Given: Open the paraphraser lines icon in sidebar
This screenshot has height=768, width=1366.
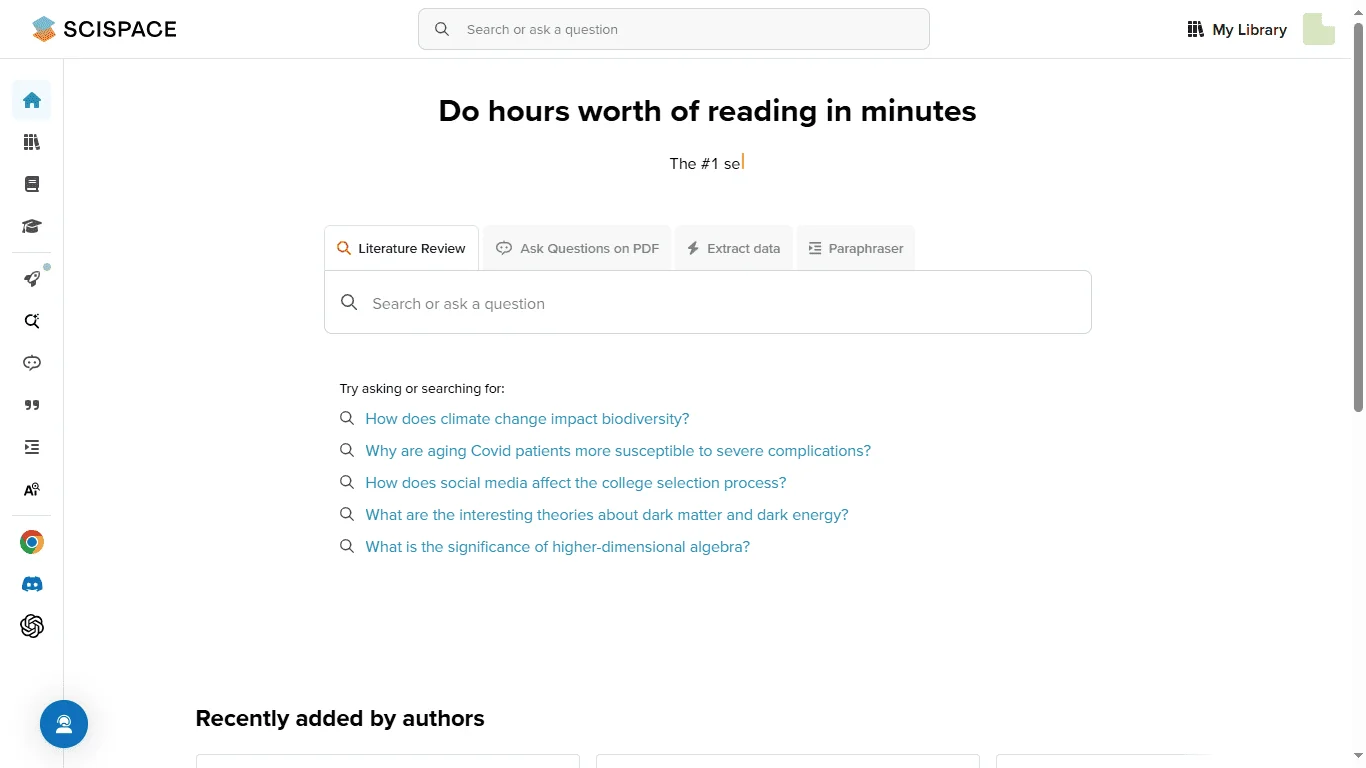Looking at the screenshot, I should pyautogui.click(x=32, y=447).
